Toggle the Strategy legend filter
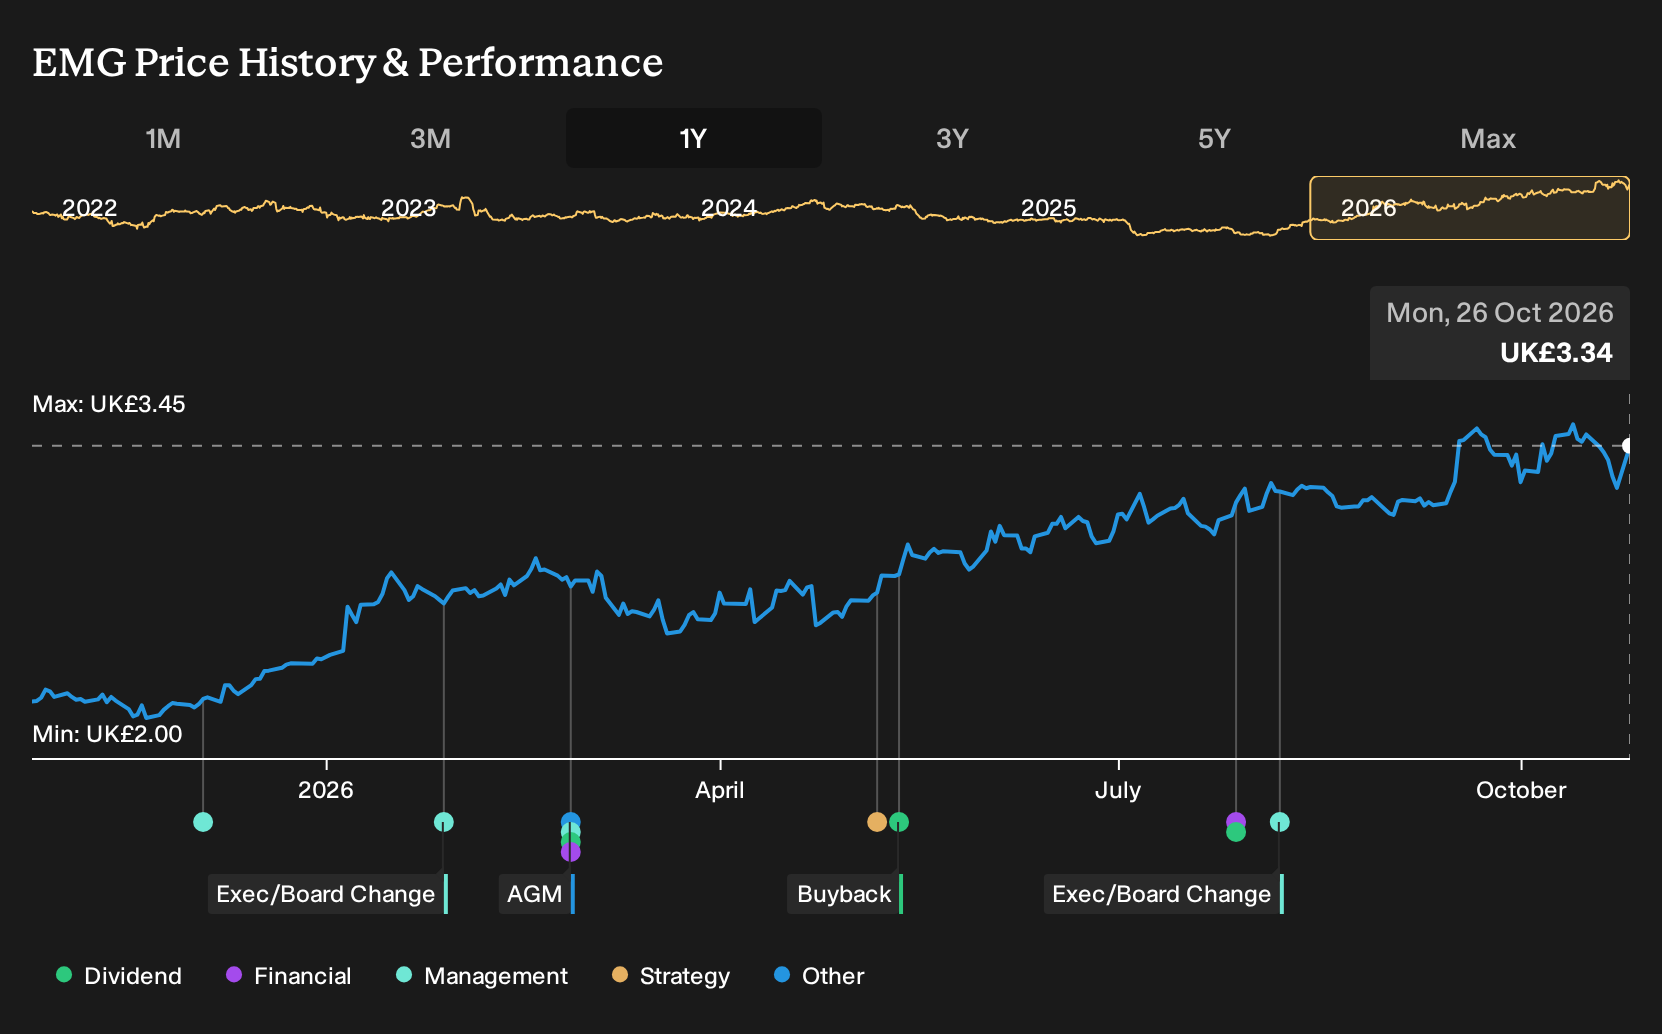This screenshot has height=1034, width=1662. coord(671,976)
